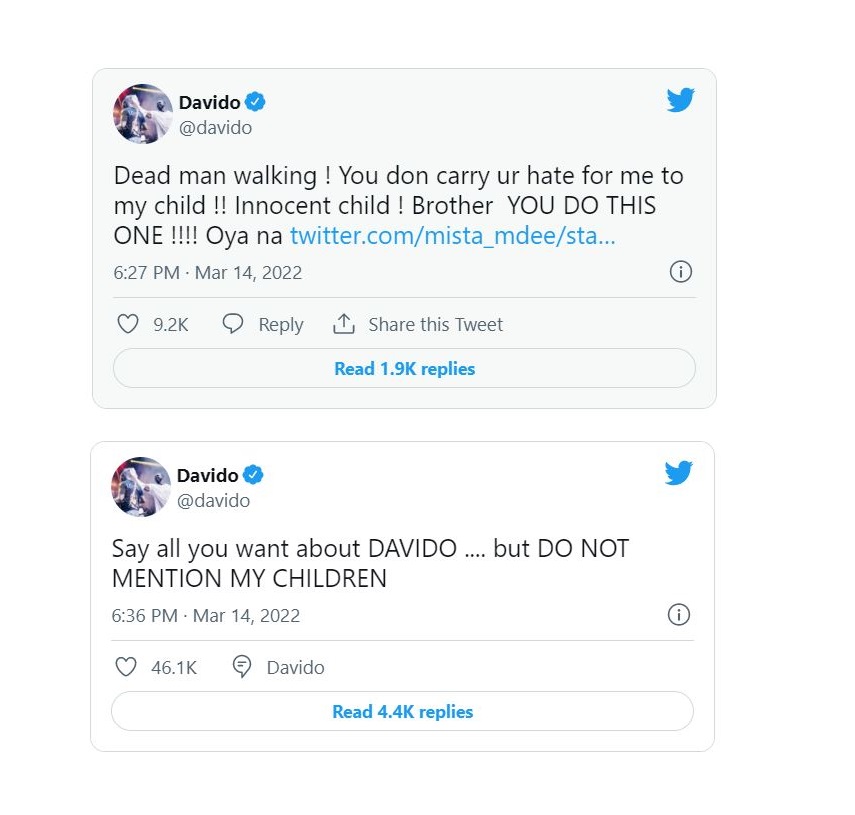Open info icon on the 6:27 PM tweet
855x815 pixels.
point(681,271)
